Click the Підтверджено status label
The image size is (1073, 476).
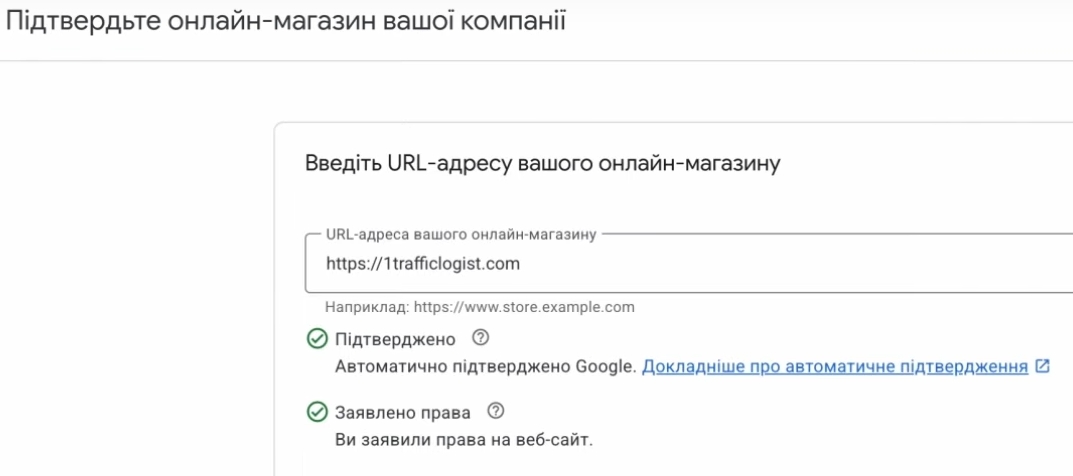(395, 339)
